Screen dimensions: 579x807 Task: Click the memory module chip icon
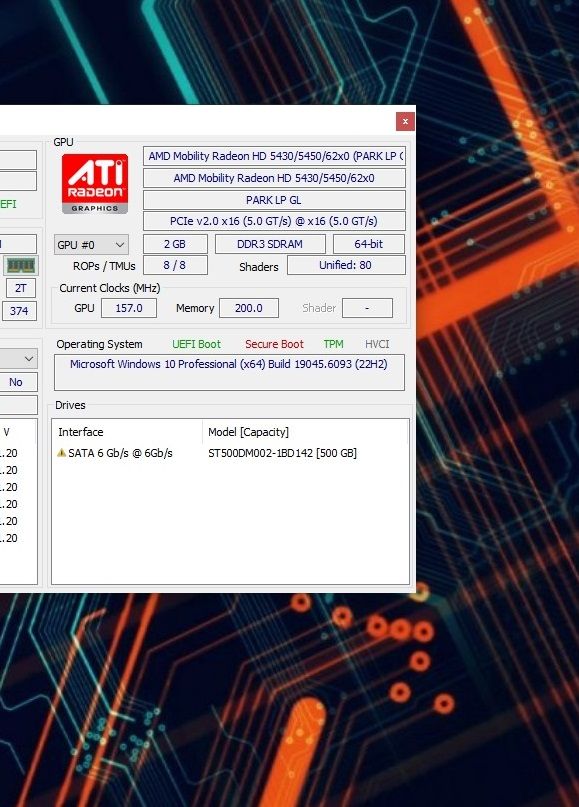21,266
